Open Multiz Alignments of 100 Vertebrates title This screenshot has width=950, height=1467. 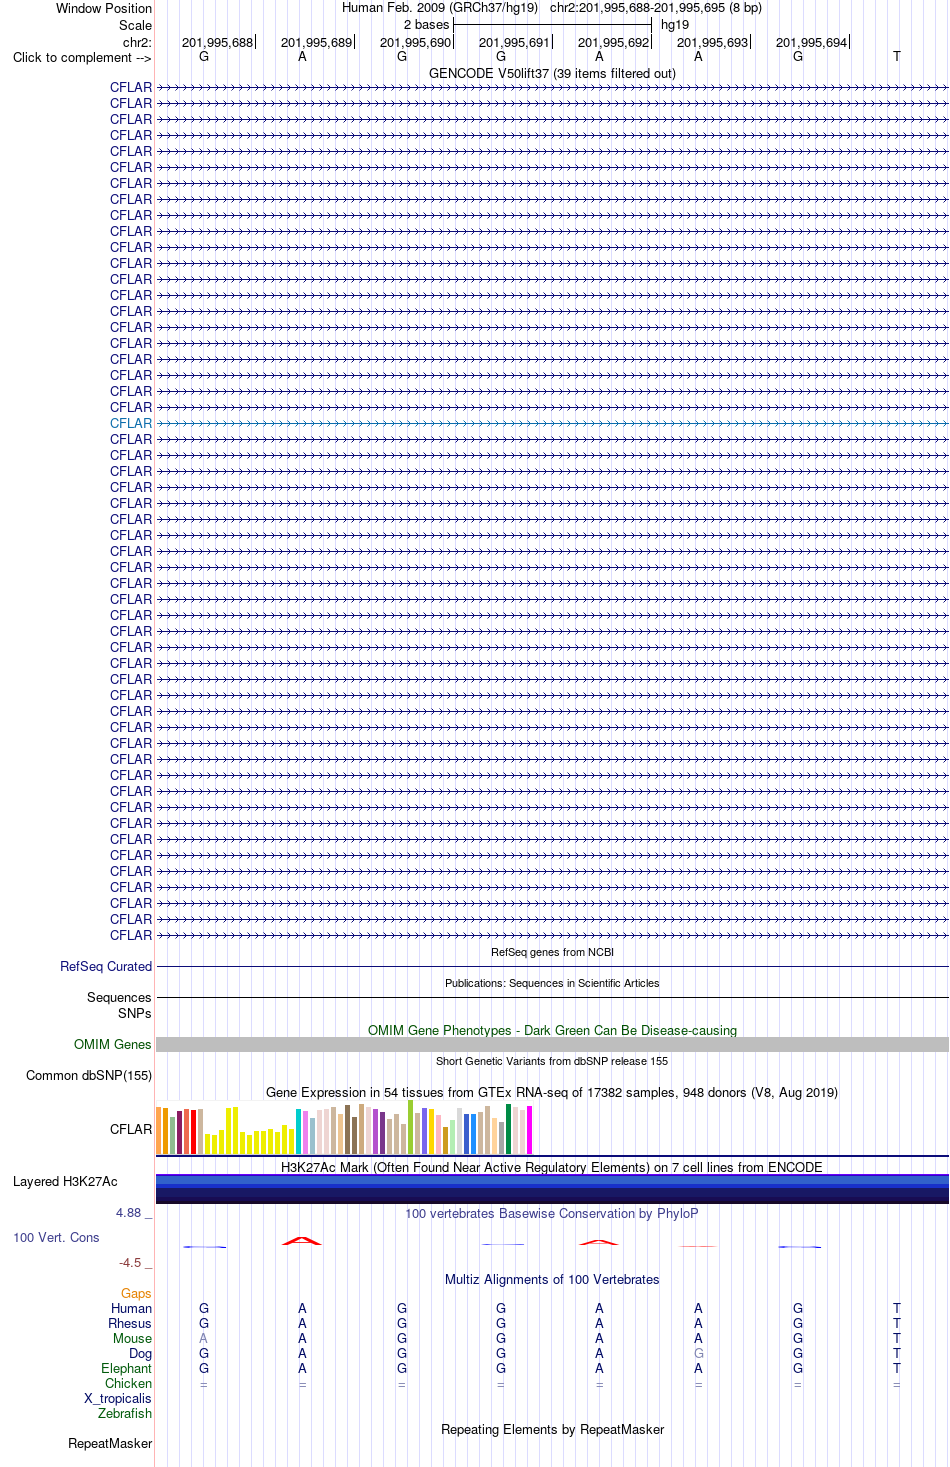pos(552,1279)
